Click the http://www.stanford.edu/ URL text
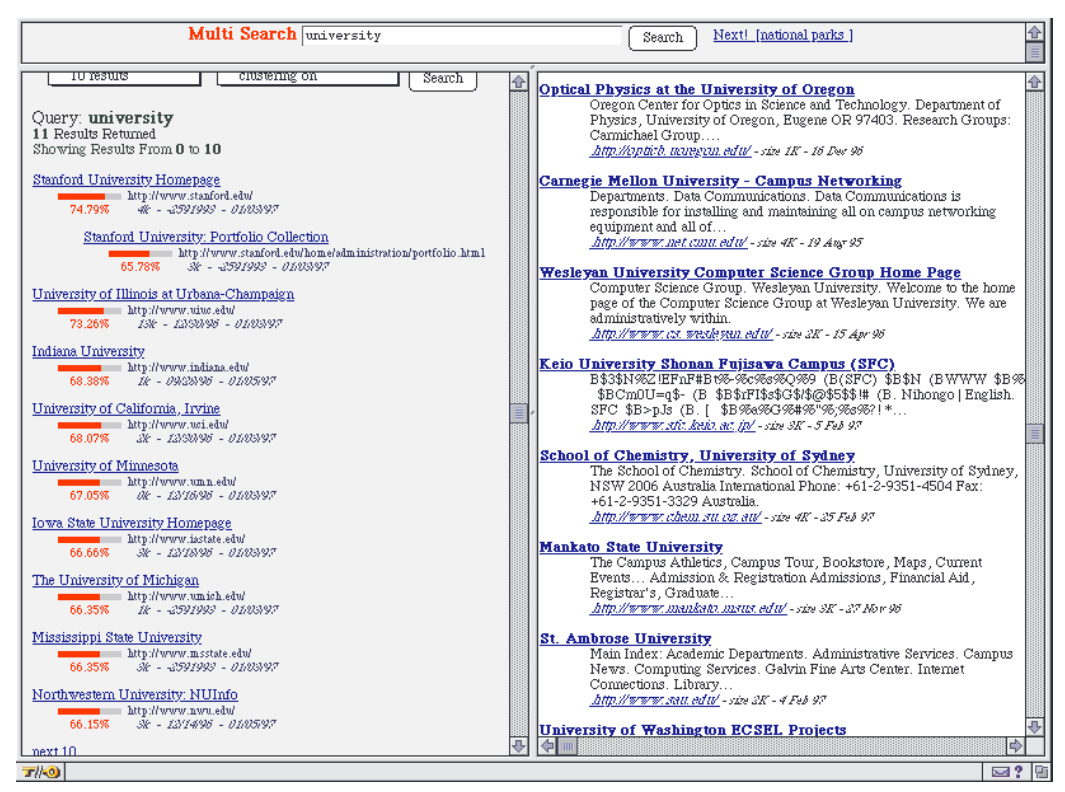Image resolution: width=1065 pixels, height=792 pixels. [x=190, y=196]
